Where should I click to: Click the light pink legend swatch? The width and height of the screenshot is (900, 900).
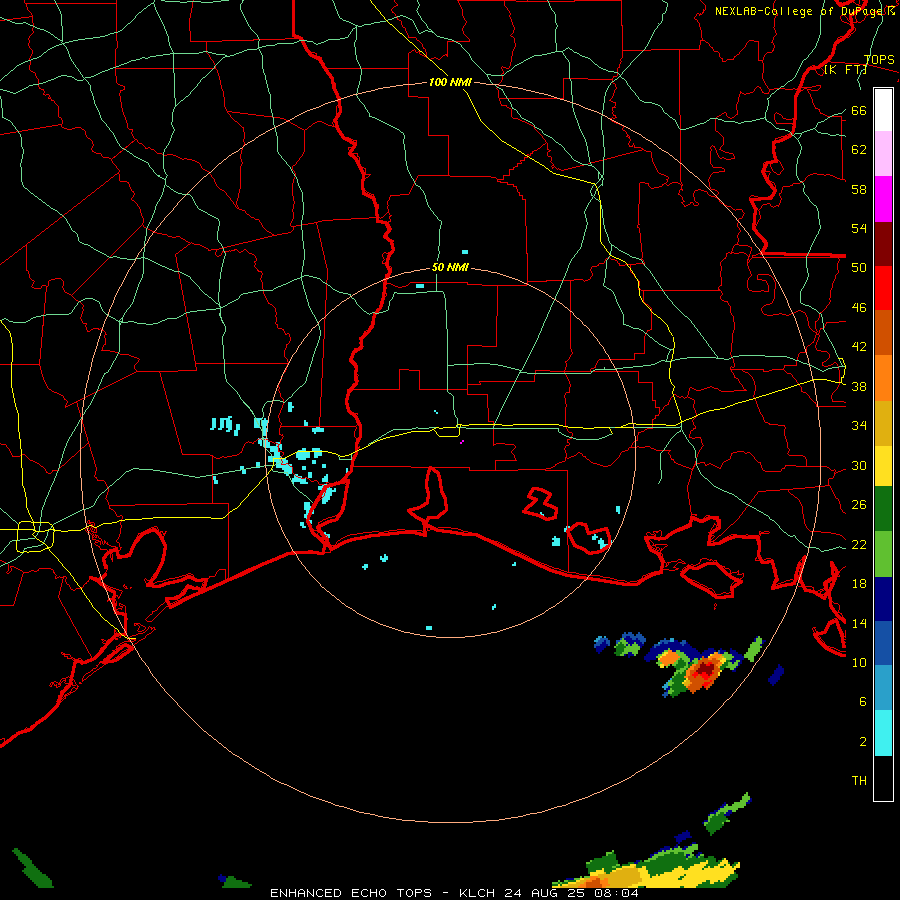tap(883, 153)
